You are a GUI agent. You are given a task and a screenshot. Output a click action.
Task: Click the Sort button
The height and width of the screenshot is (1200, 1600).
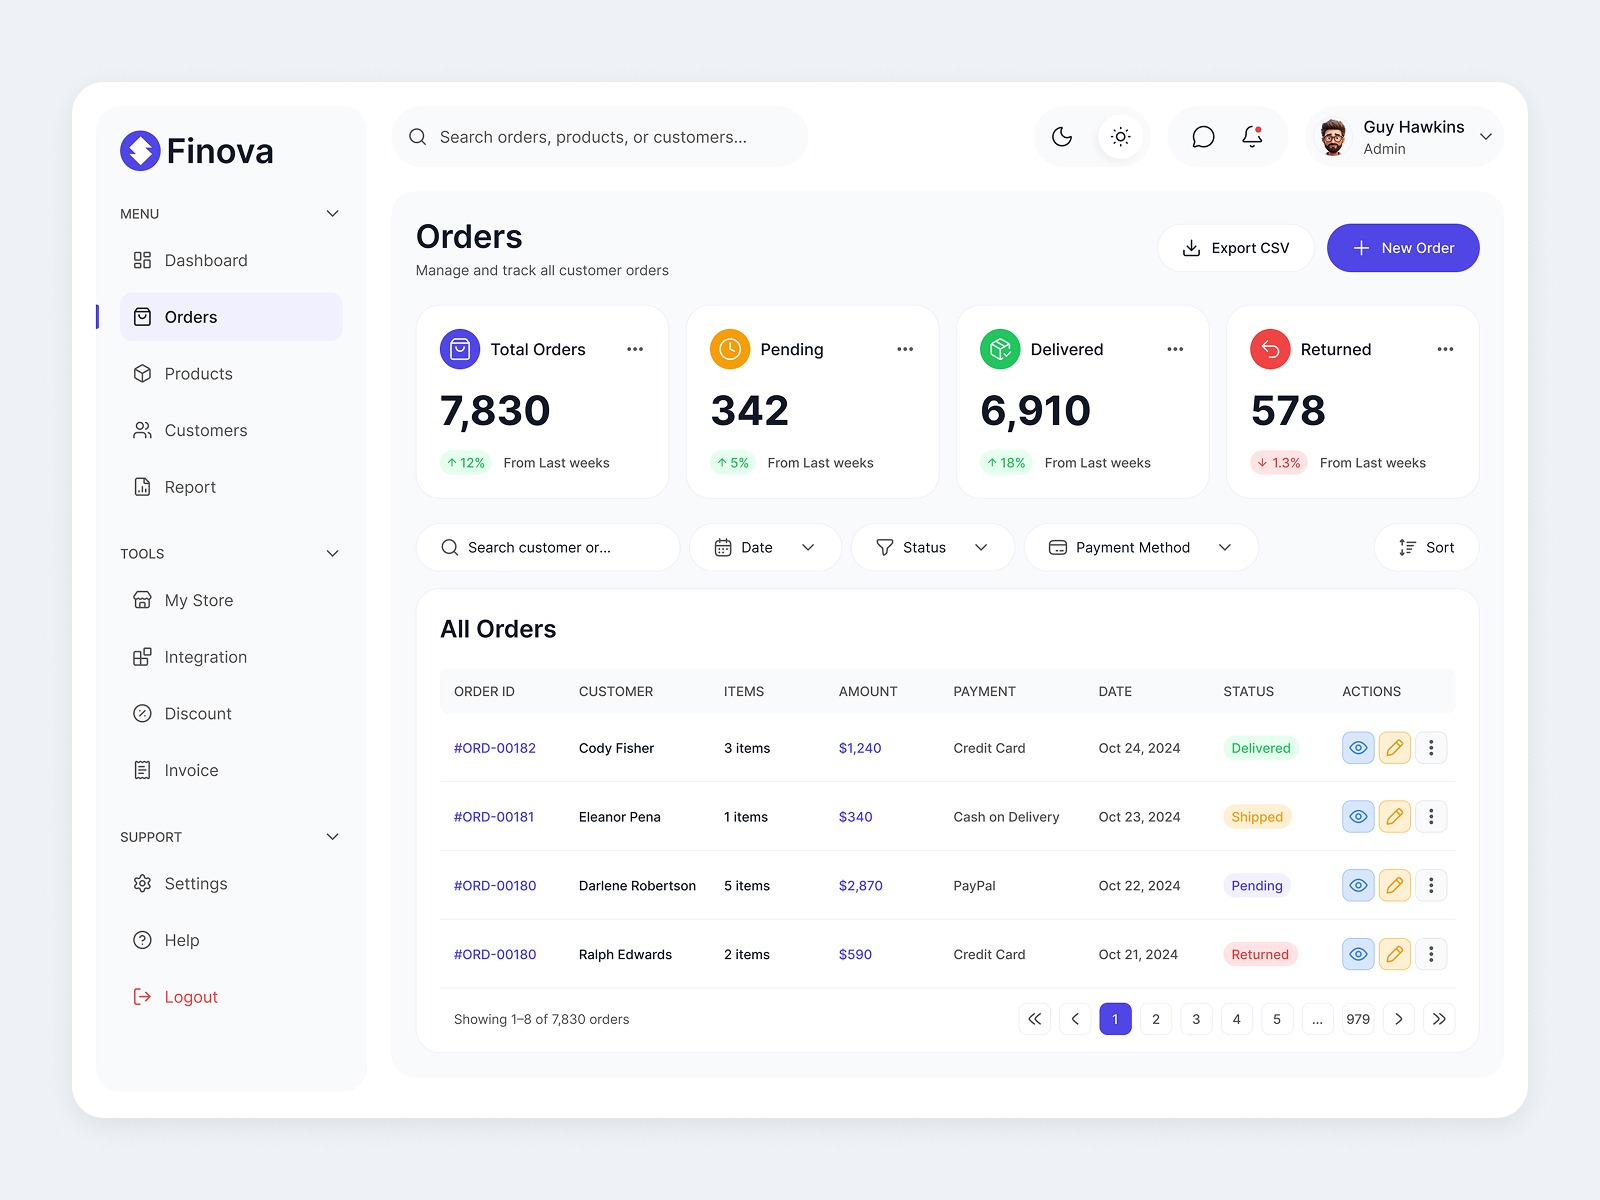coord(1426,548)
